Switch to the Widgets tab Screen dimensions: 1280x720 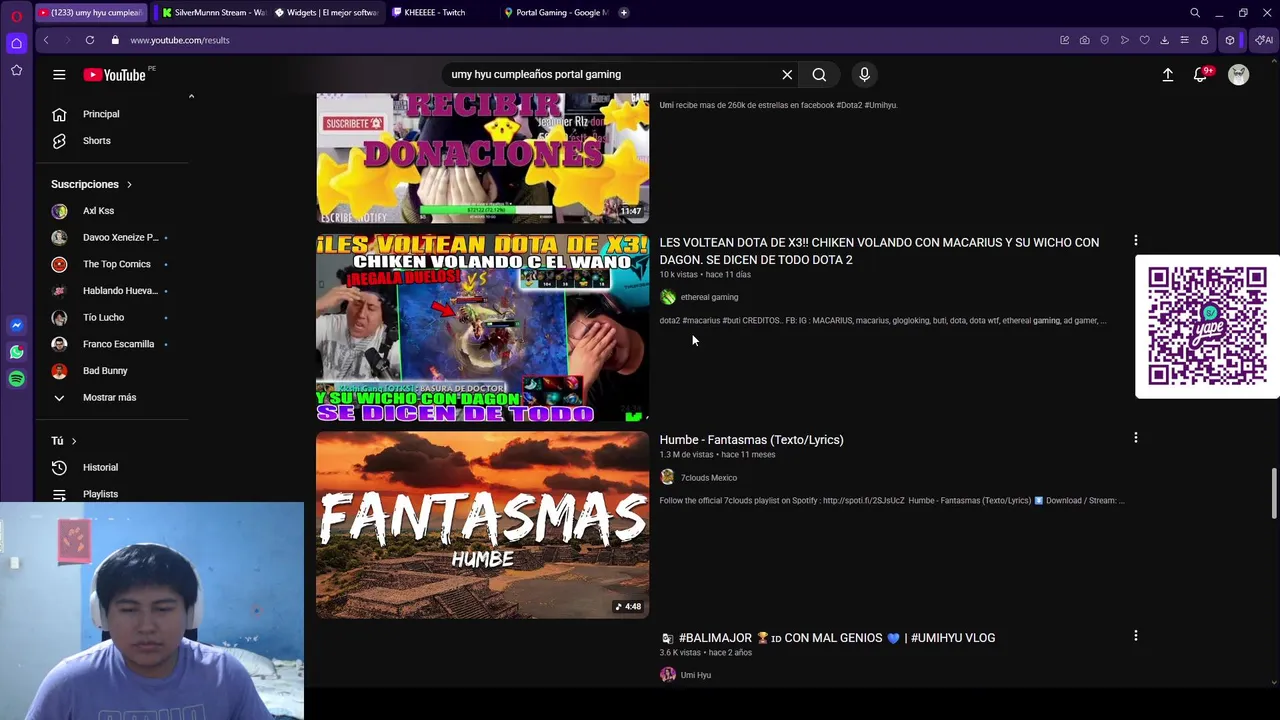click(325, 12)
